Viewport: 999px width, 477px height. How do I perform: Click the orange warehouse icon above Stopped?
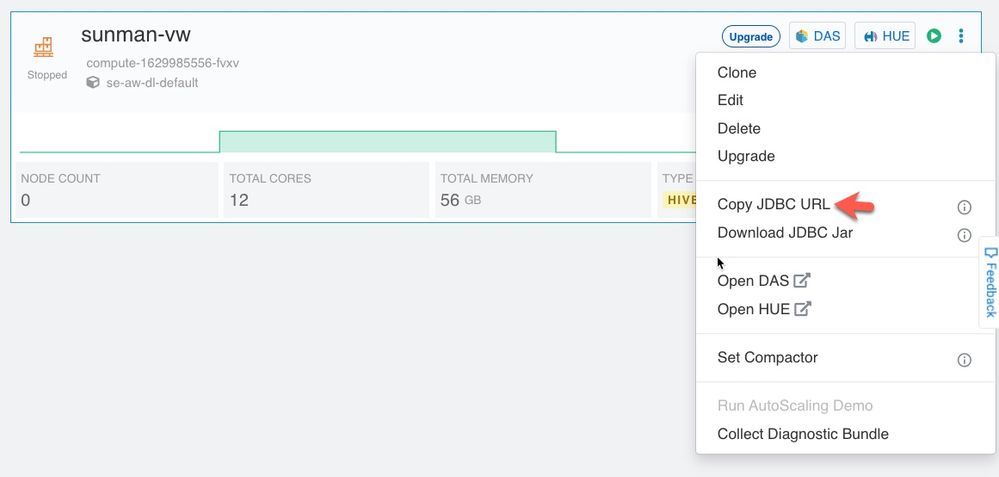(44, 47)
